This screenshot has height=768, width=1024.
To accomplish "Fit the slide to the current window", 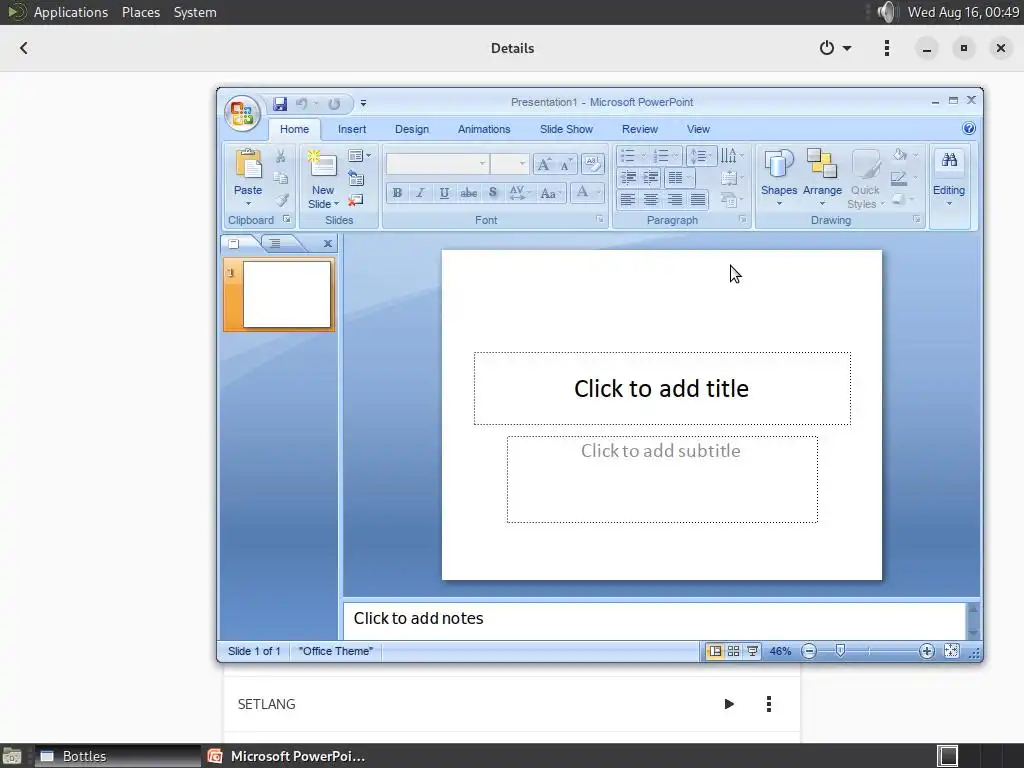I will coord(952,651).
